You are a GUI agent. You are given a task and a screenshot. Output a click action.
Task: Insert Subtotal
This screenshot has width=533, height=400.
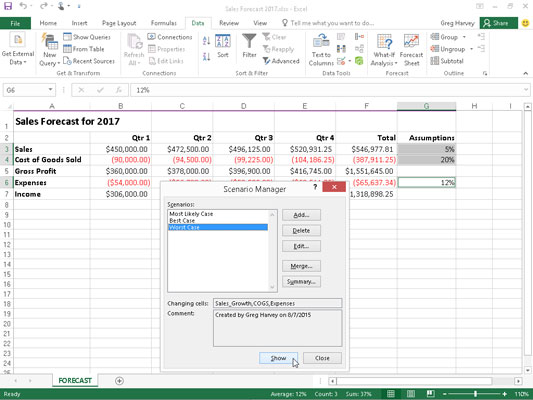point(447,61)
